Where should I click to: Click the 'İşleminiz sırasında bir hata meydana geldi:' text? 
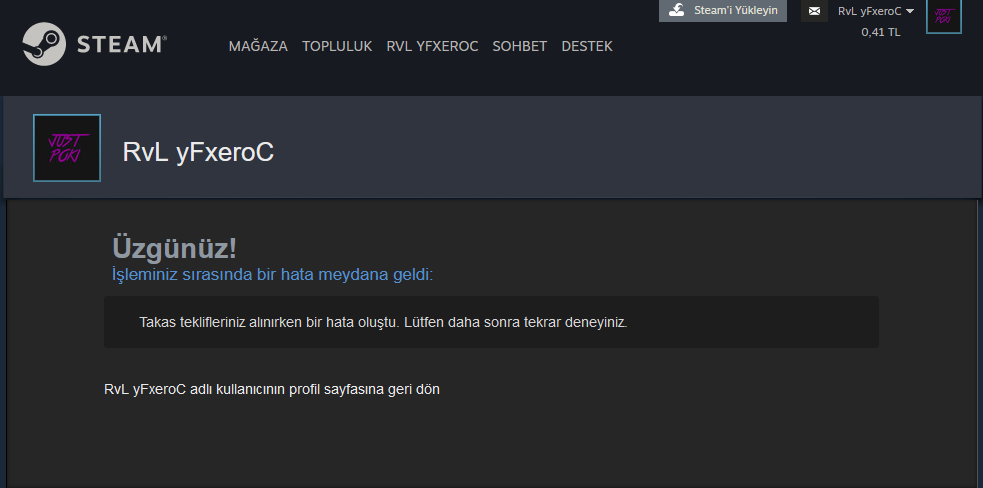point(273,275)
